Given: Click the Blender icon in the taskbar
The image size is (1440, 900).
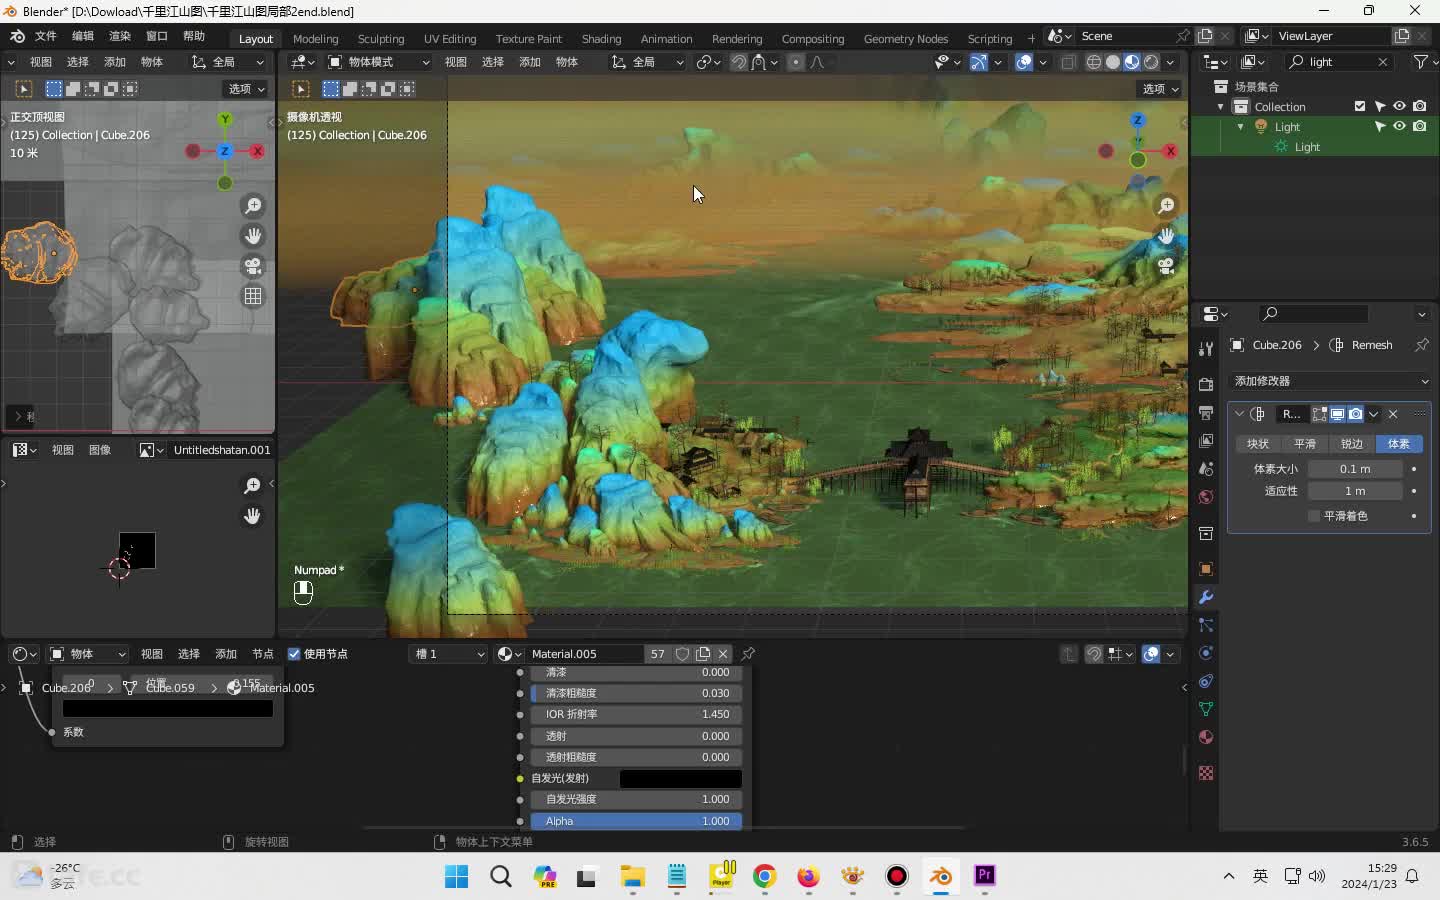Looking at the screenshot, I should 941,876.
